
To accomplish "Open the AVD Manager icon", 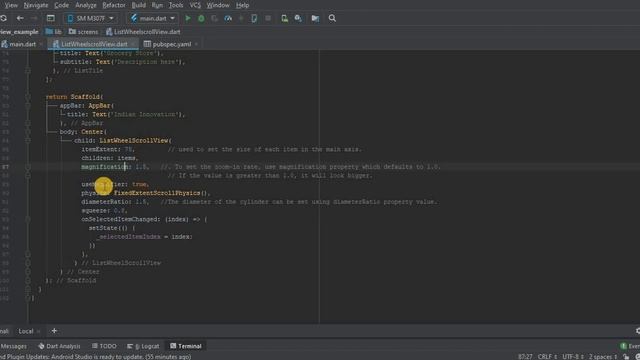I will [284, 18].
